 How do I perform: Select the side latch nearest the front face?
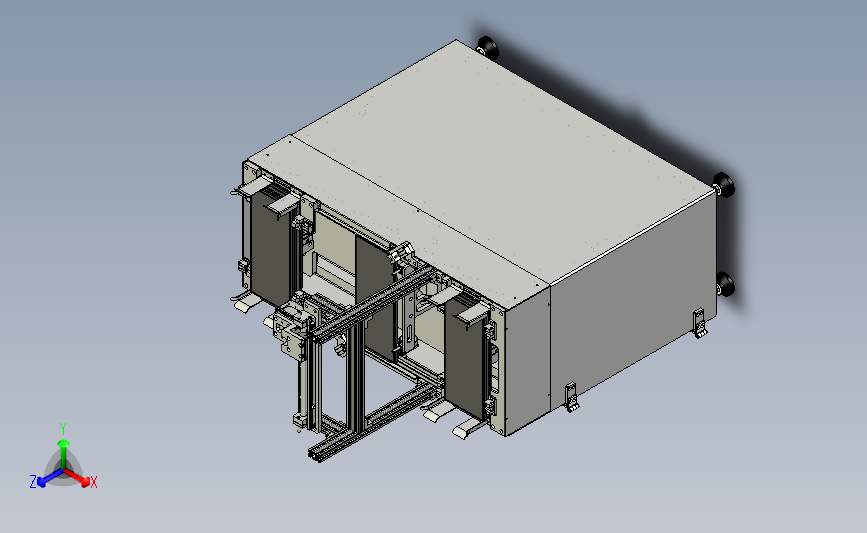click(x=572, y=397)
